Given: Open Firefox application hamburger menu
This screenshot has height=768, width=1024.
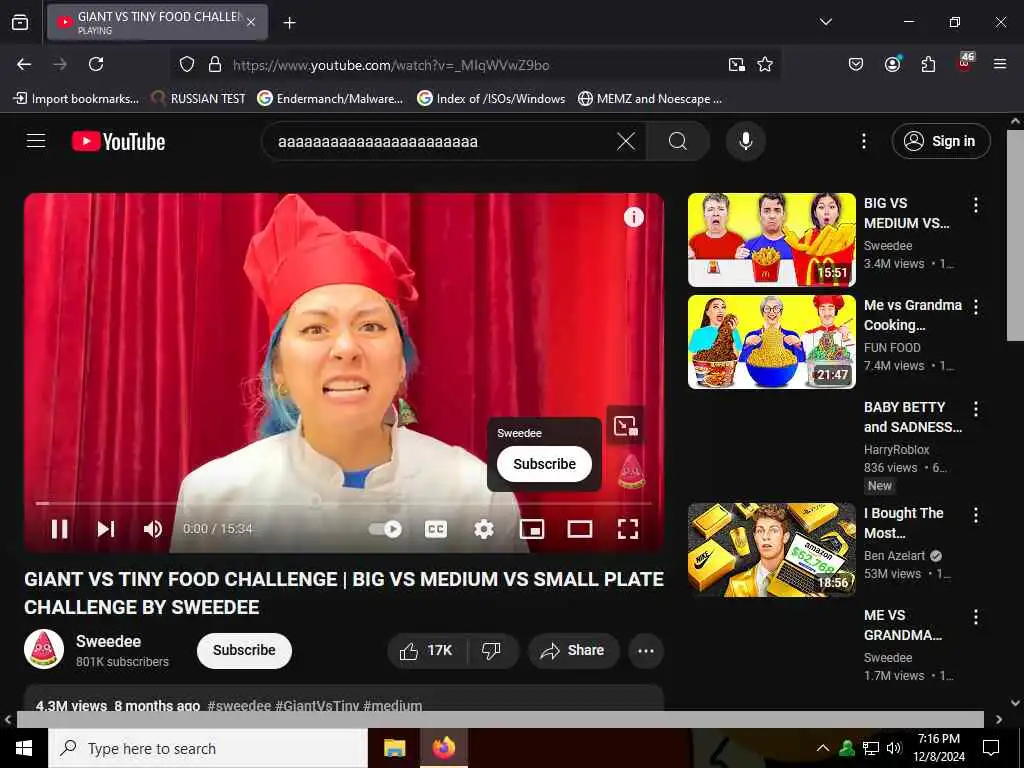Looking at the screenshot, I should click(x=1000, y=64).
